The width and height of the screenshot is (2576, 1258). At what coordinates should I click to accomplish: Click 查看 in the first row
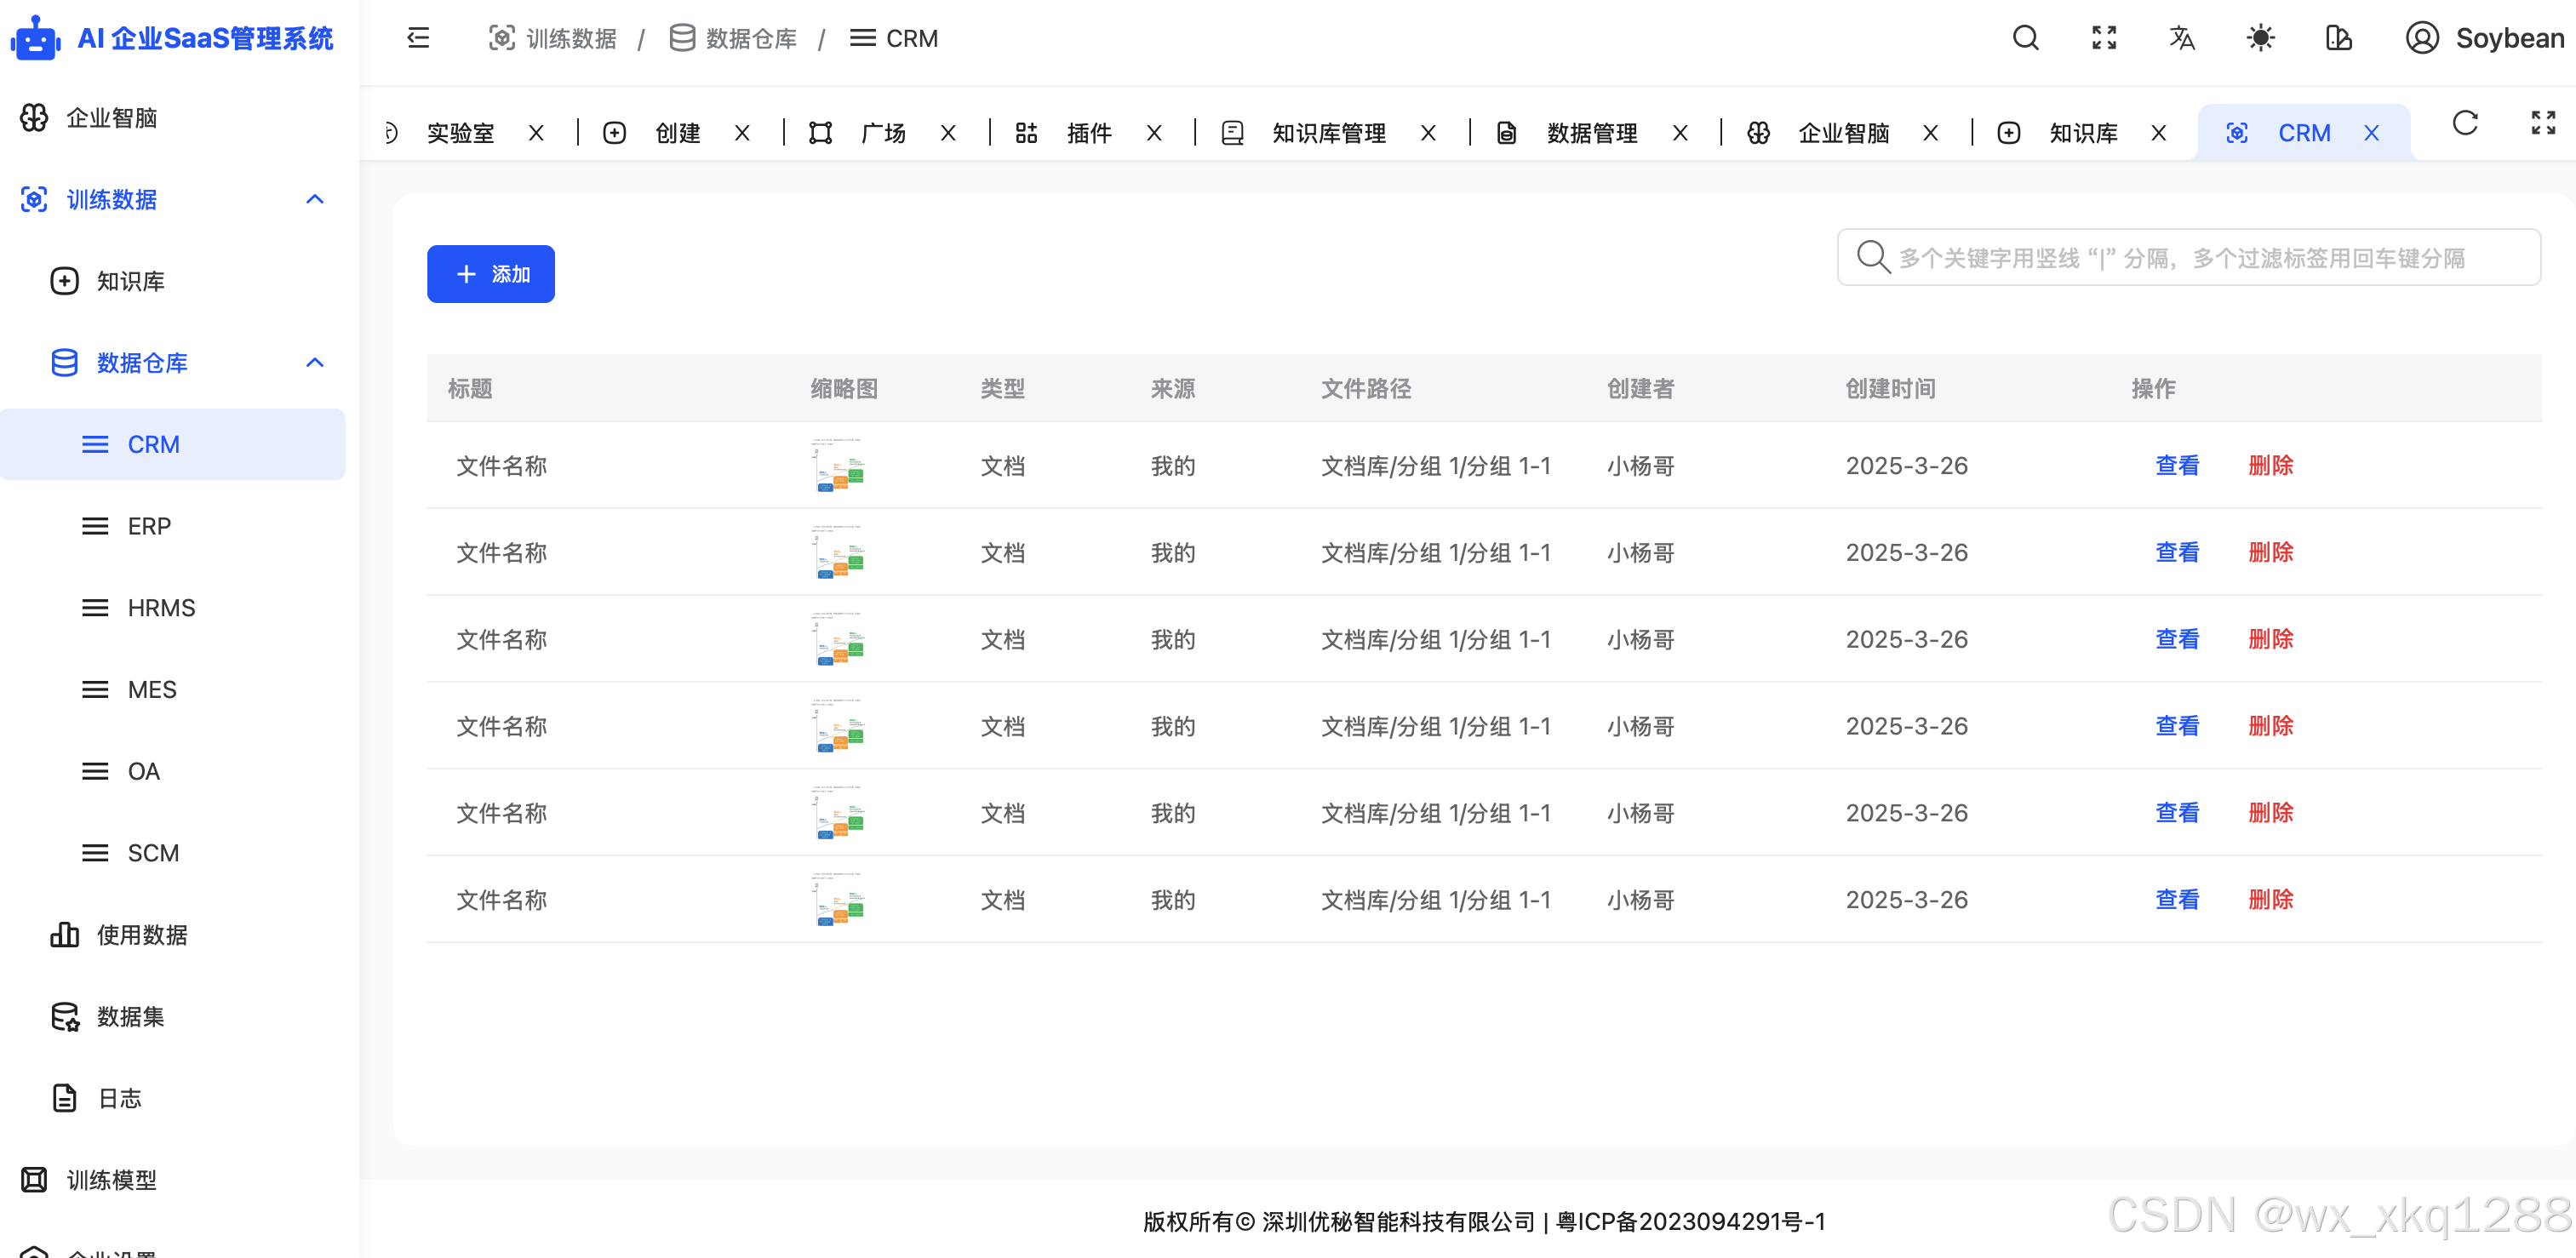click(x=2177, y=465)
